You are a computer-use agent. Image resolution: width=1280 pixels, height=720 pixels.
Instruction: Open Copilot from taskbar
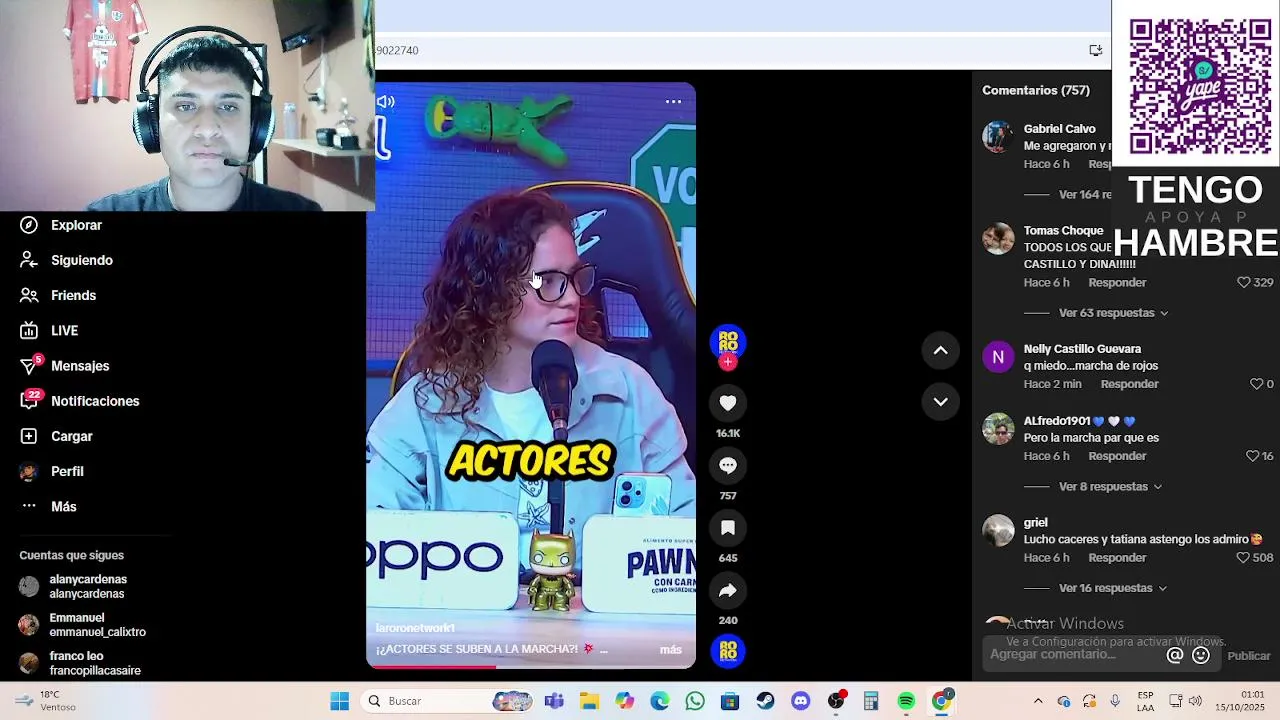pos(625,701)
